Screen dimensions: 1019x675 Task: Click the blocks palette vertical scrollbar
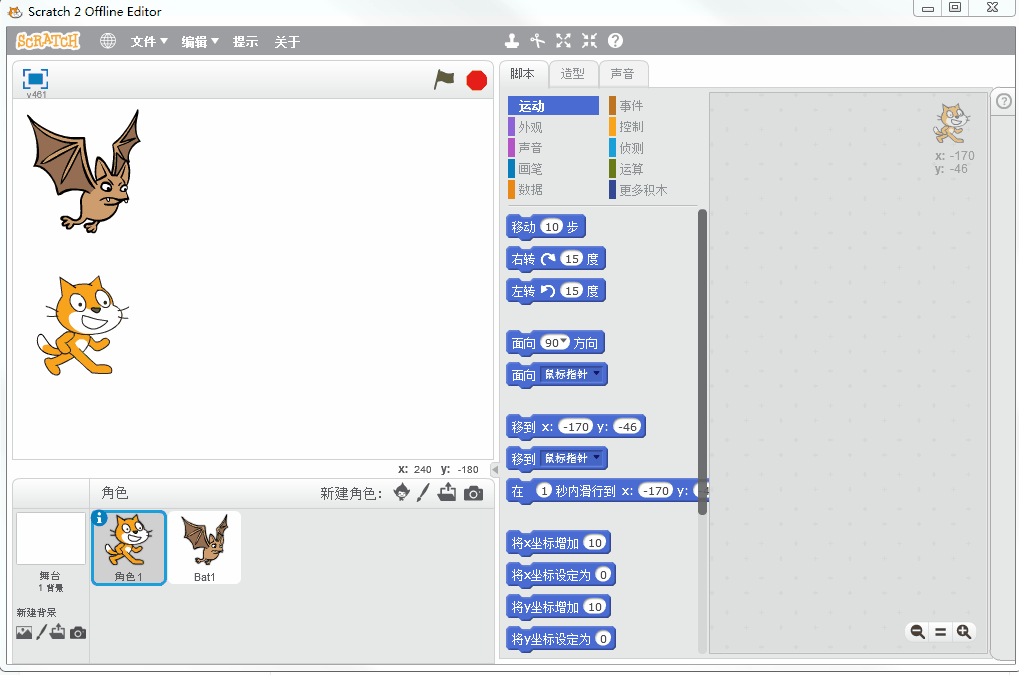(x=702, y=361)
